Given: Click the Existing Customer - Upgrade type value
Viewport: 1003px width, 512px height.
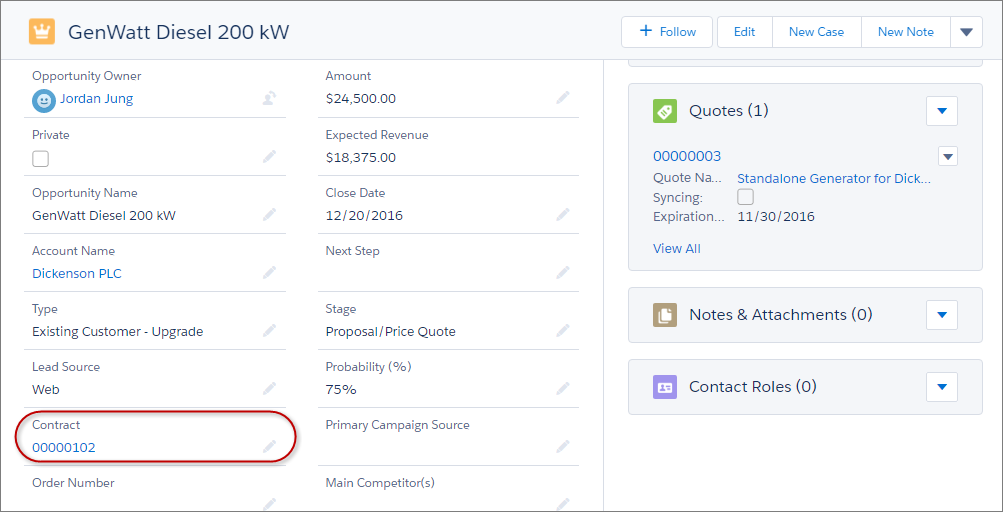Looking at the screenshot, I should coord(118,332).
